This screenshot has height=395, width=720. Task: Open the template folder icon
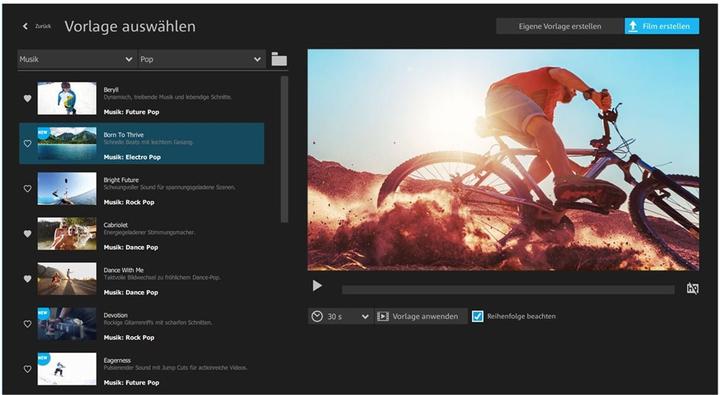[x=279, y=59]
